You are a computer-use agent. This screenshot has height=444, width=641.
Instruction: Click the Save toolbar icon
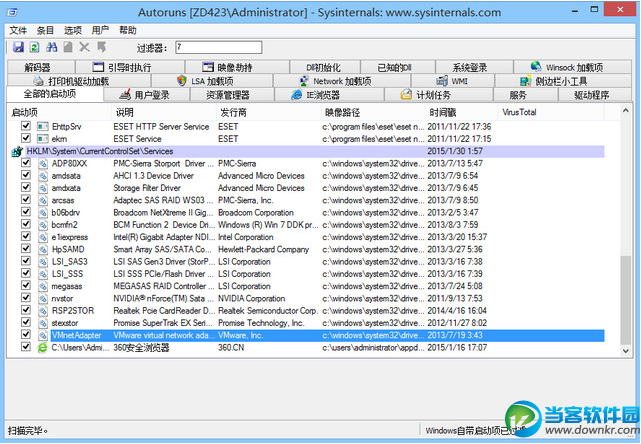(x=18, y=47)
